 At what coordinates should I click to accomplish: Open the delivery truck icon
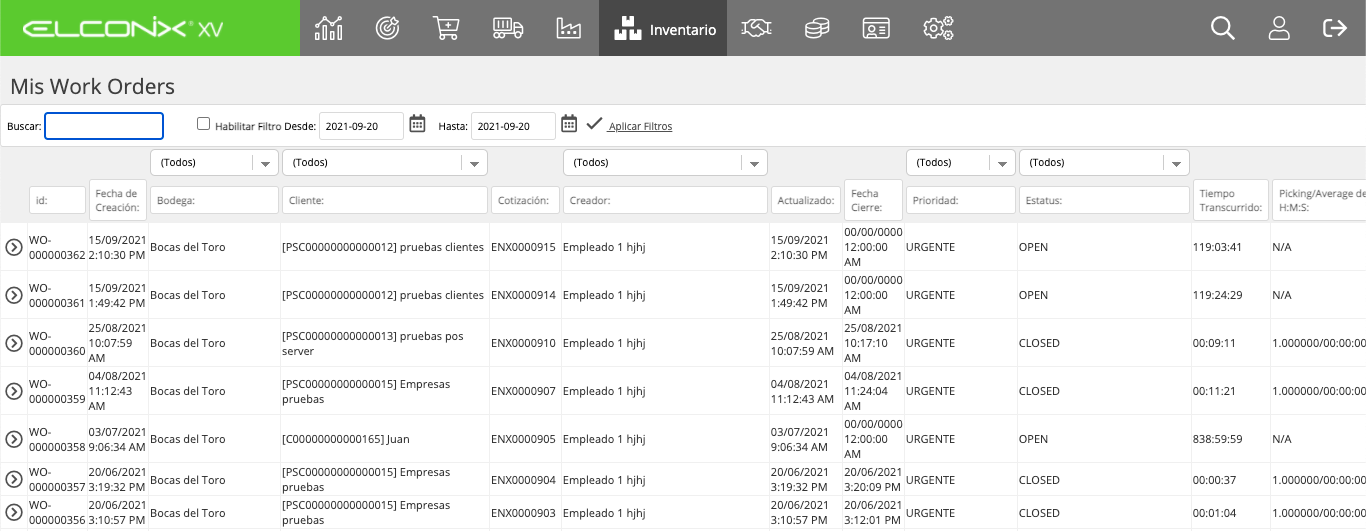point(508,28)
